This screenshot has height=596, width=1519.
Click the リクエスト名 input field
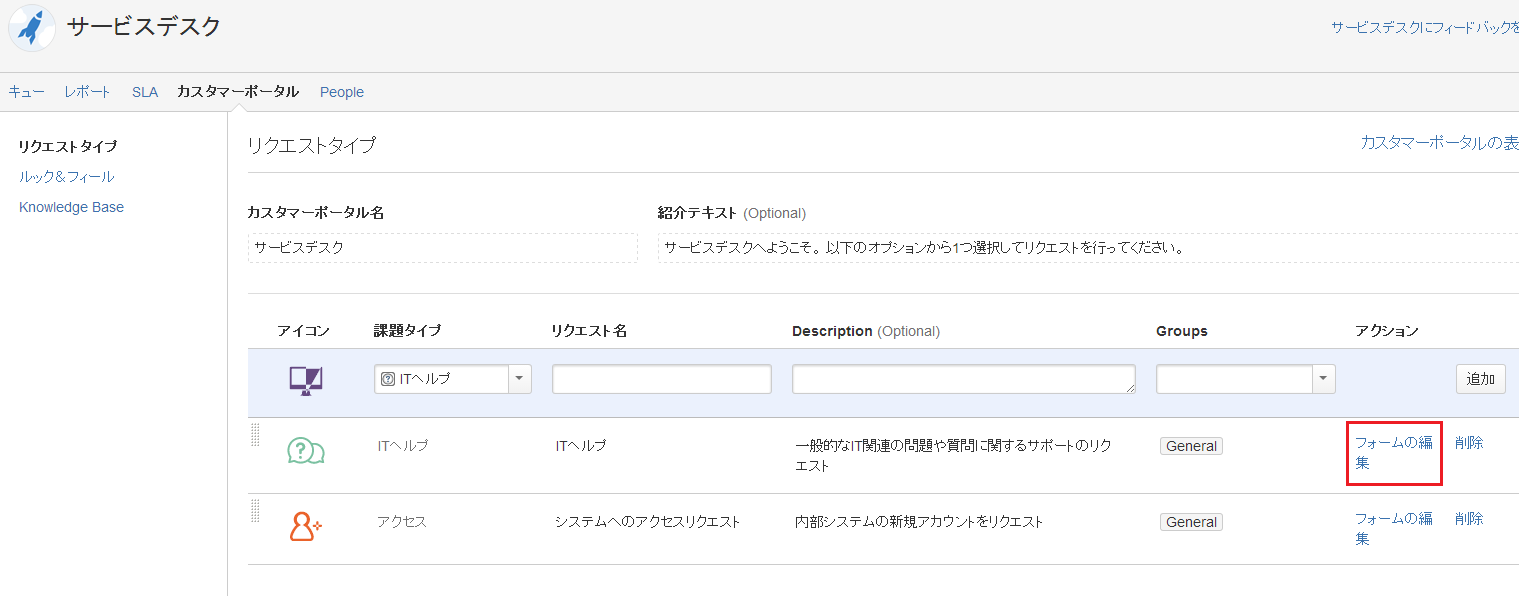pos(662,379)
